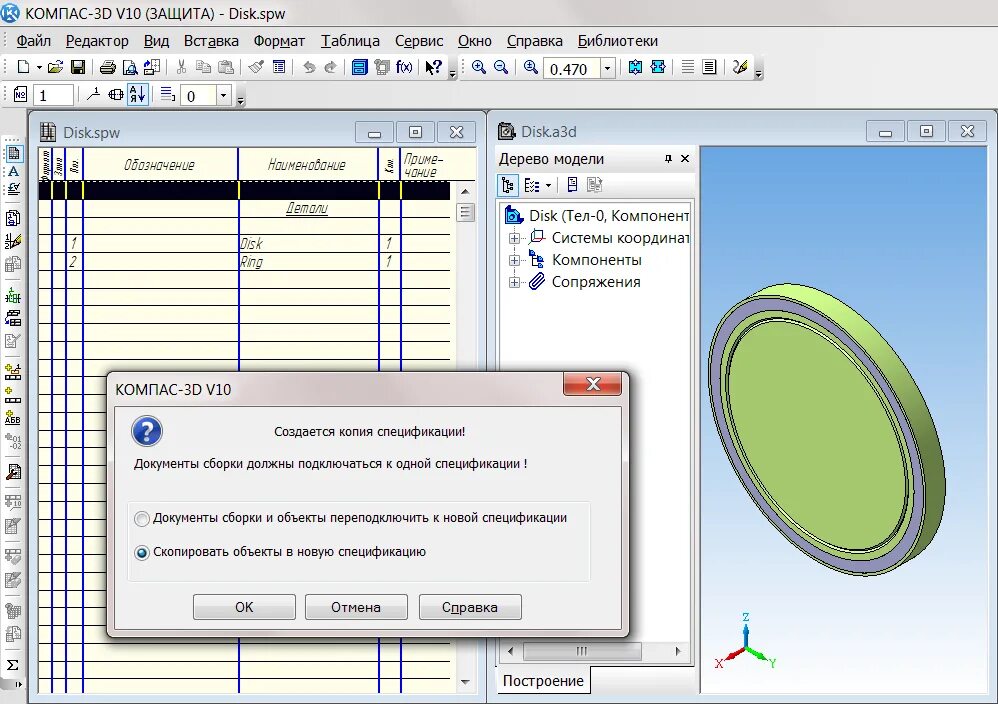Open the Файл menu
This screenshot has height=704, width=998.
(33, 41)
